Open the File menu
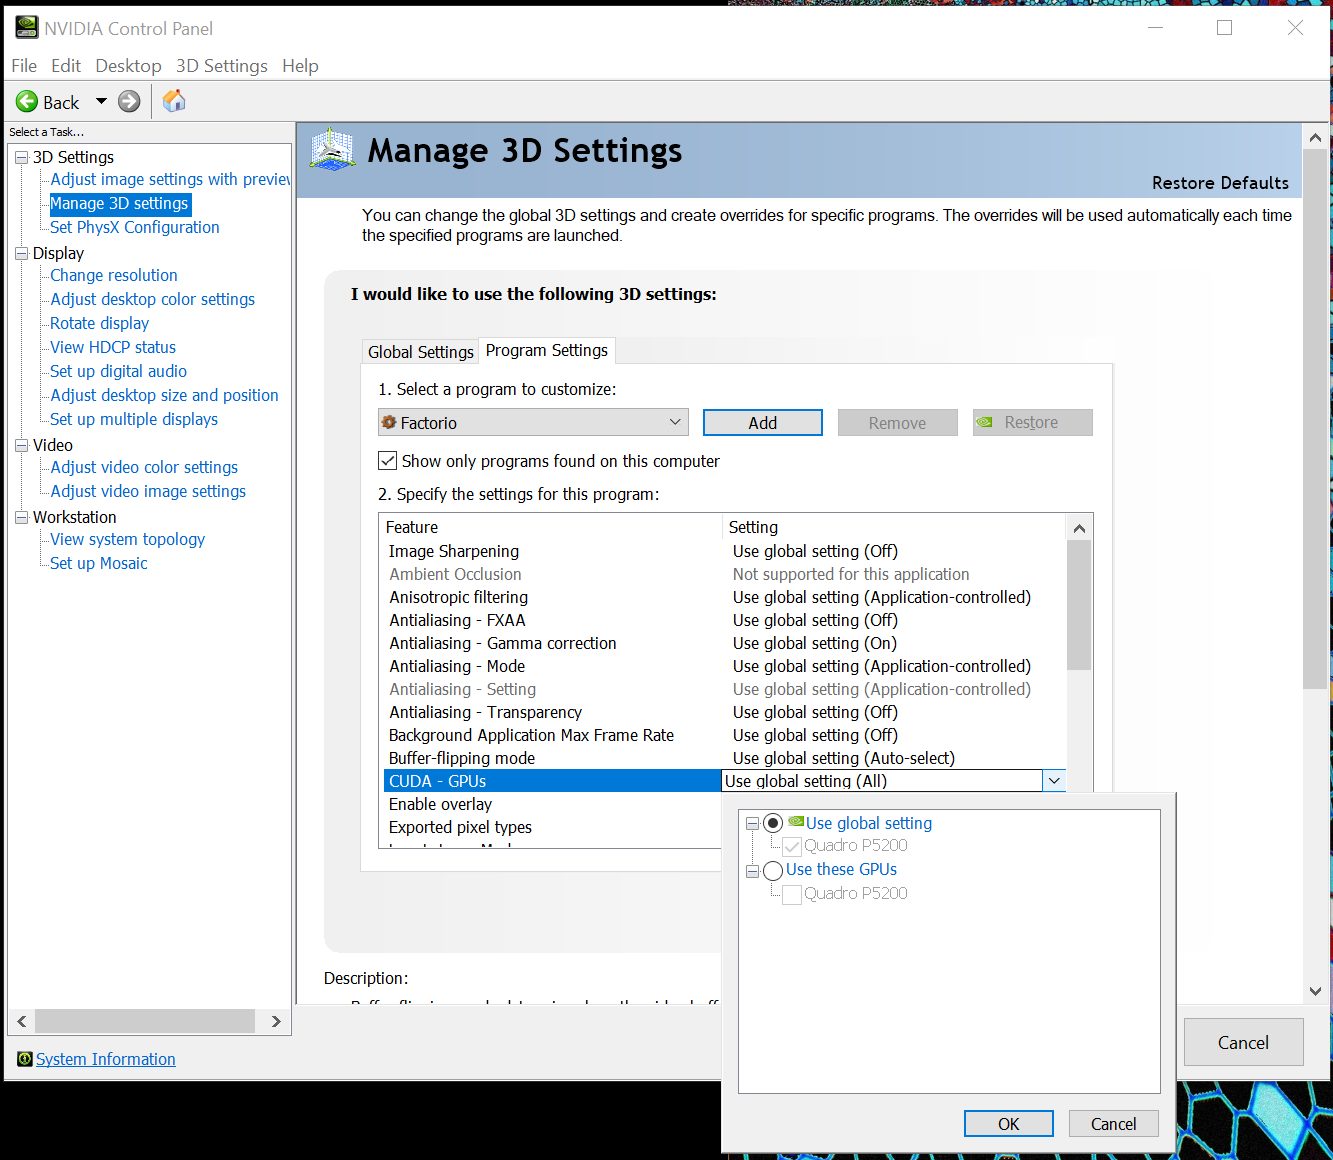The width and height of the screenshot is (1333, 1160). pos(24,66)
